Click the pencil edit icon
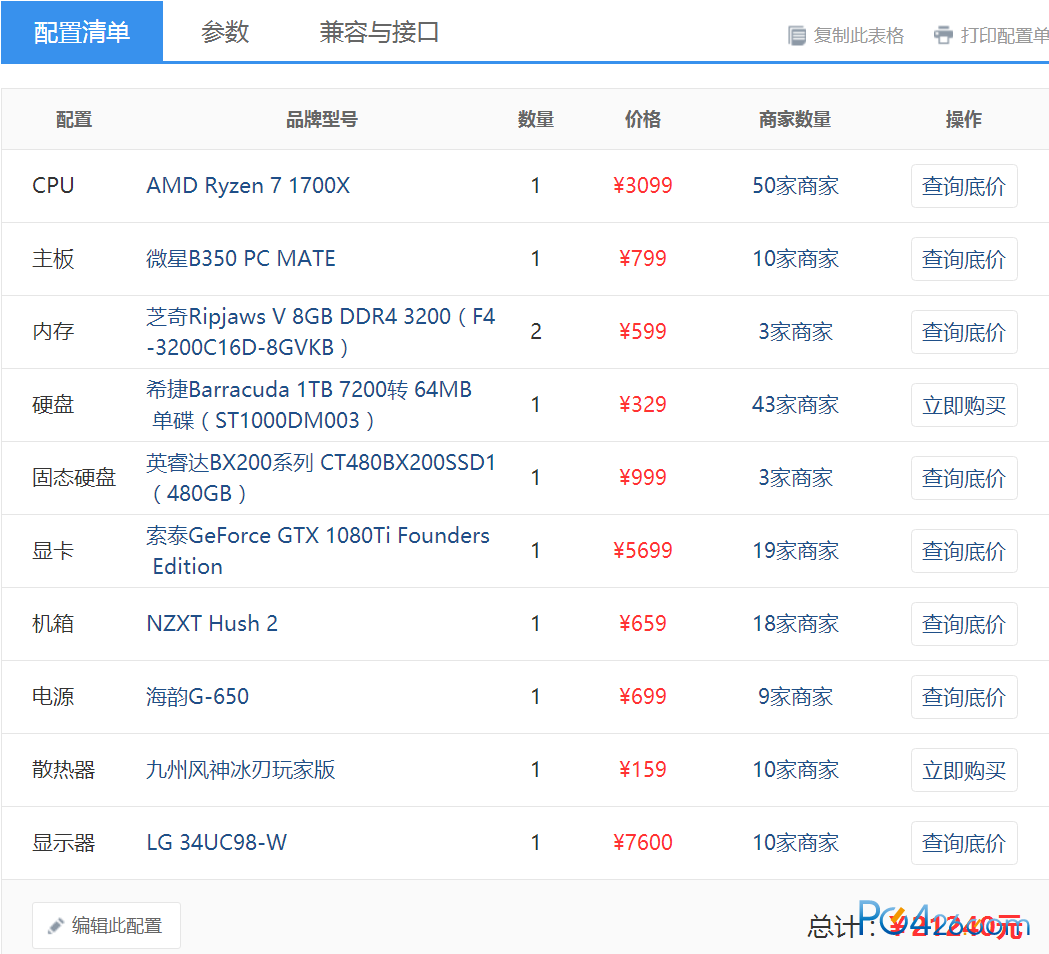 coord(56,926)
